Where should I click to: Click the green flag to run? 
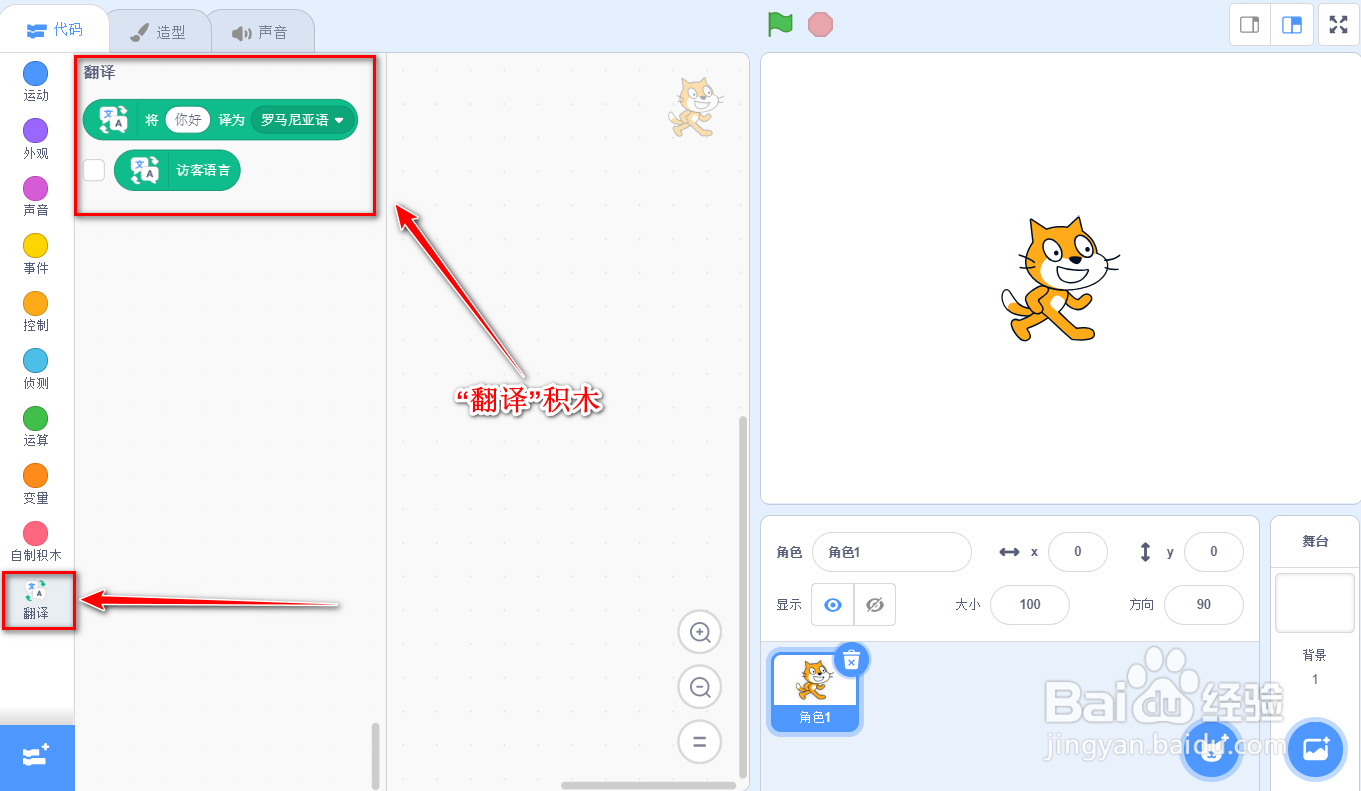tap(780, 24)
